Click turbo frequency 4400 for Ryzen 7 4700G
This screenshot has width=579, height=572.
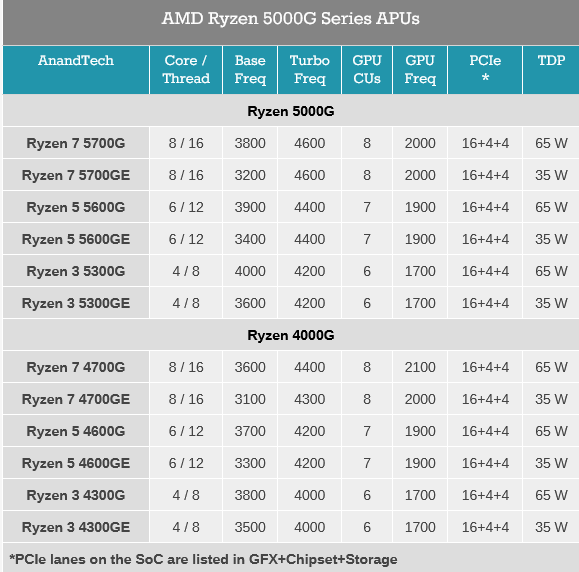coord(309,367)
